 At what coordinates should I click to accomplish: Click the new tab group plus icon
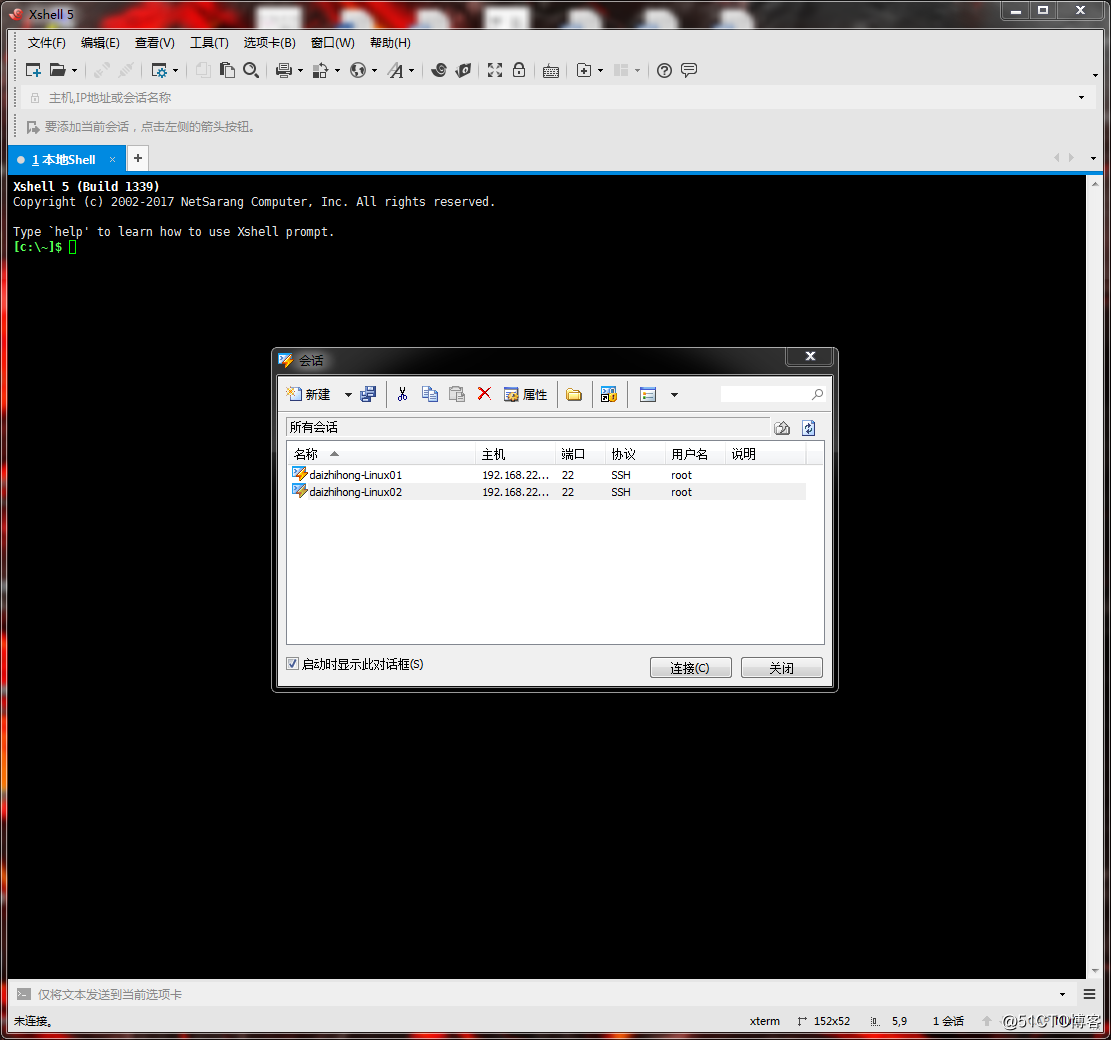coord(584,70)
